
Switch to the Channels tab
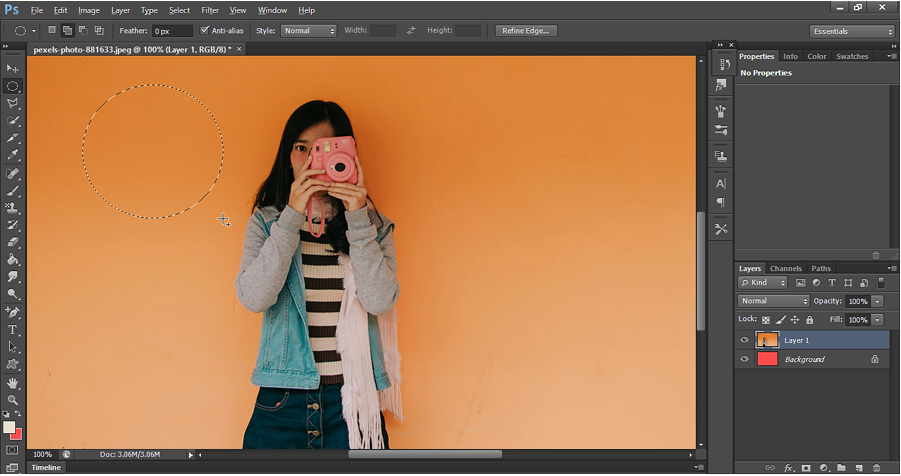(x=786, y=268)
